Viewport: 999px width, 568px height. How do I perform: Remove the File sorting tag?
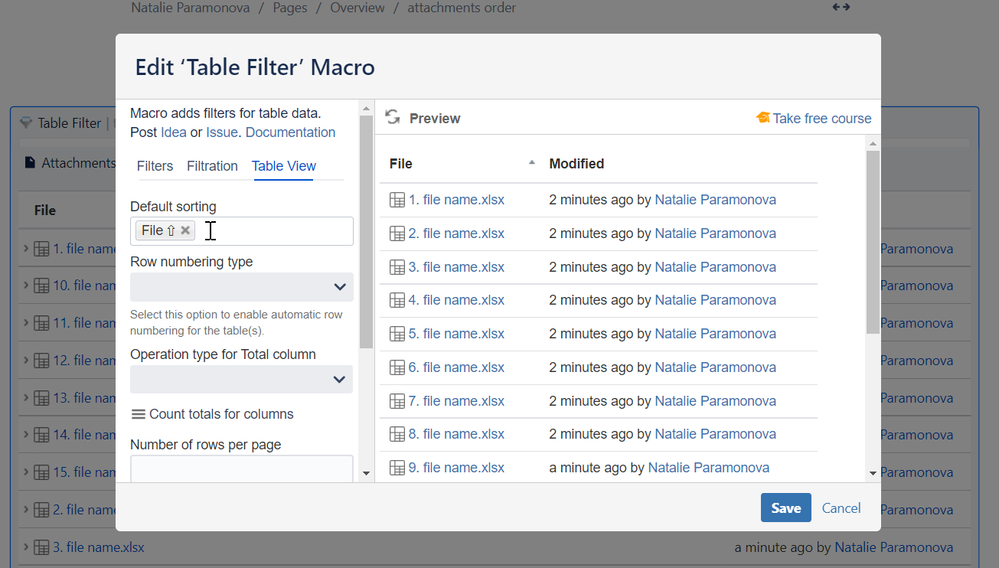(185, 230)
